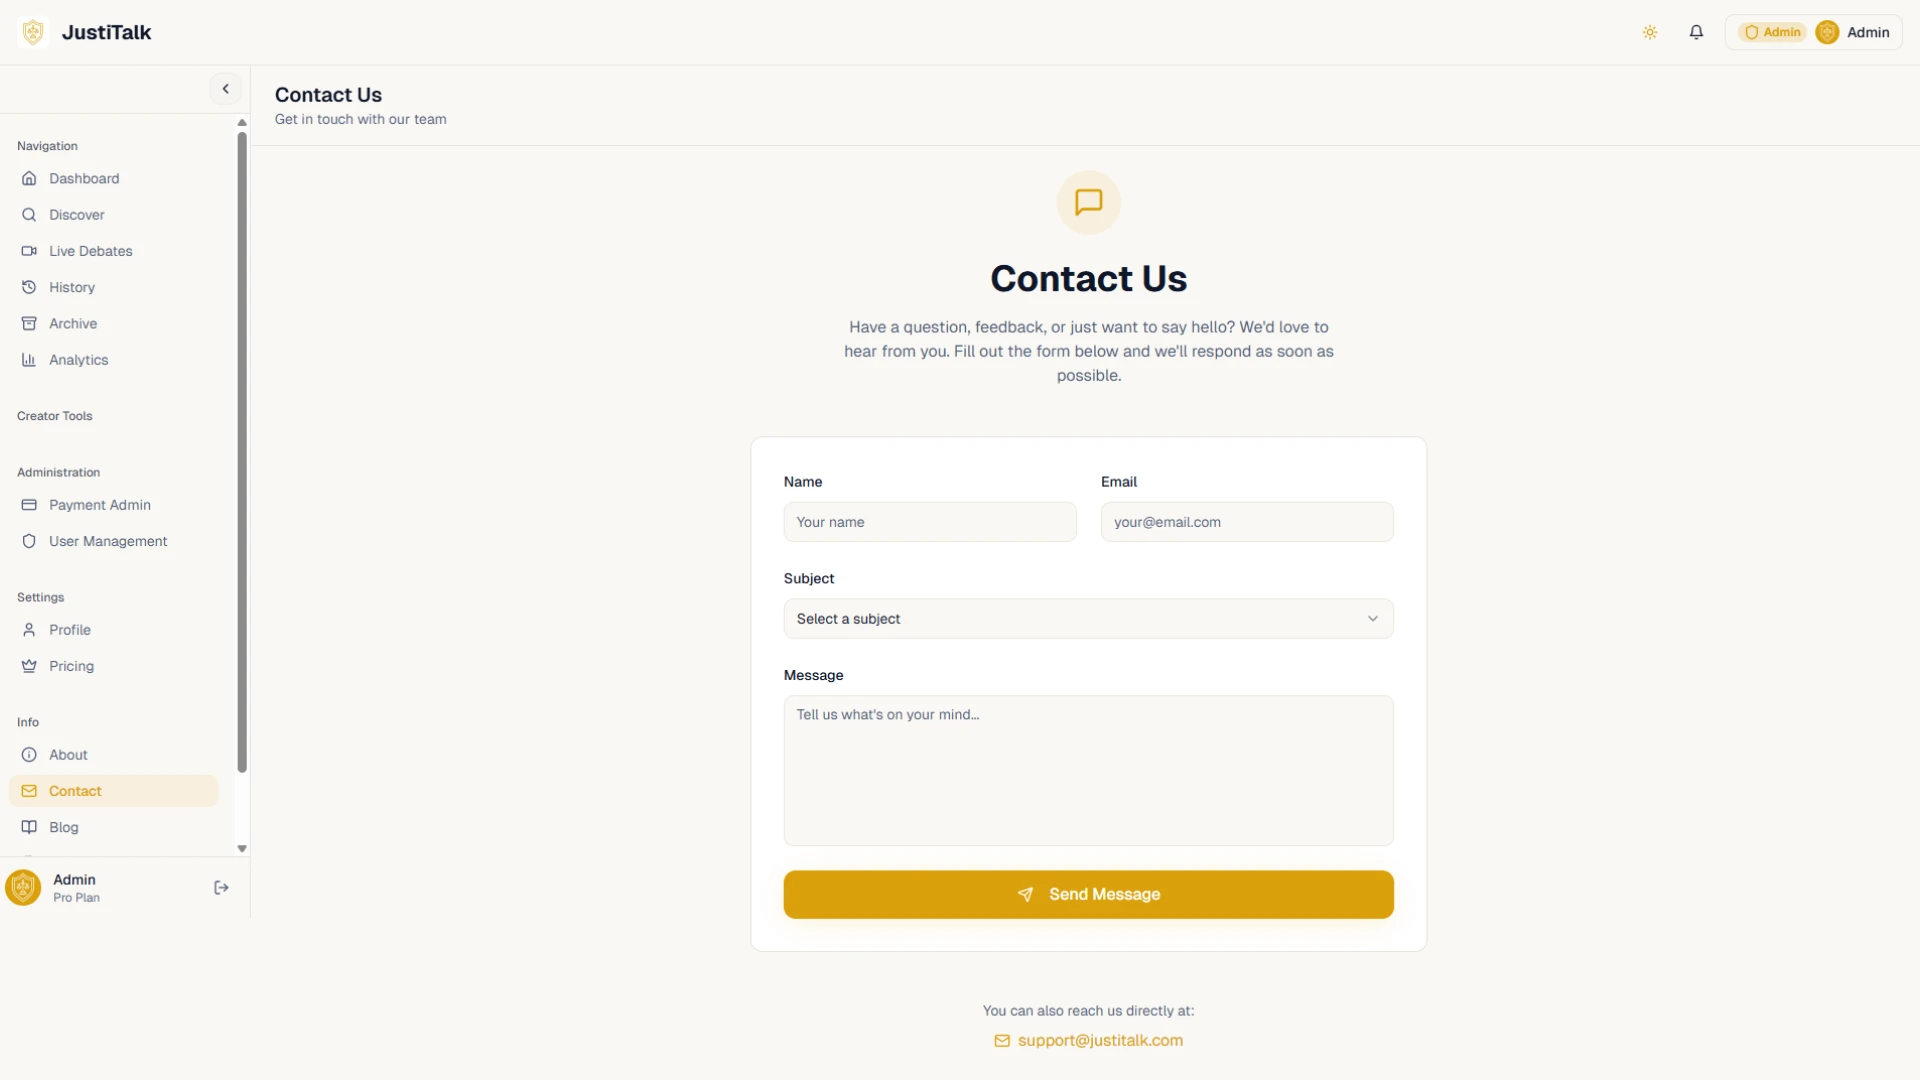1920x1080 pixels.
Task: Open the notifications bell
Action: [x=1696, y=32]
